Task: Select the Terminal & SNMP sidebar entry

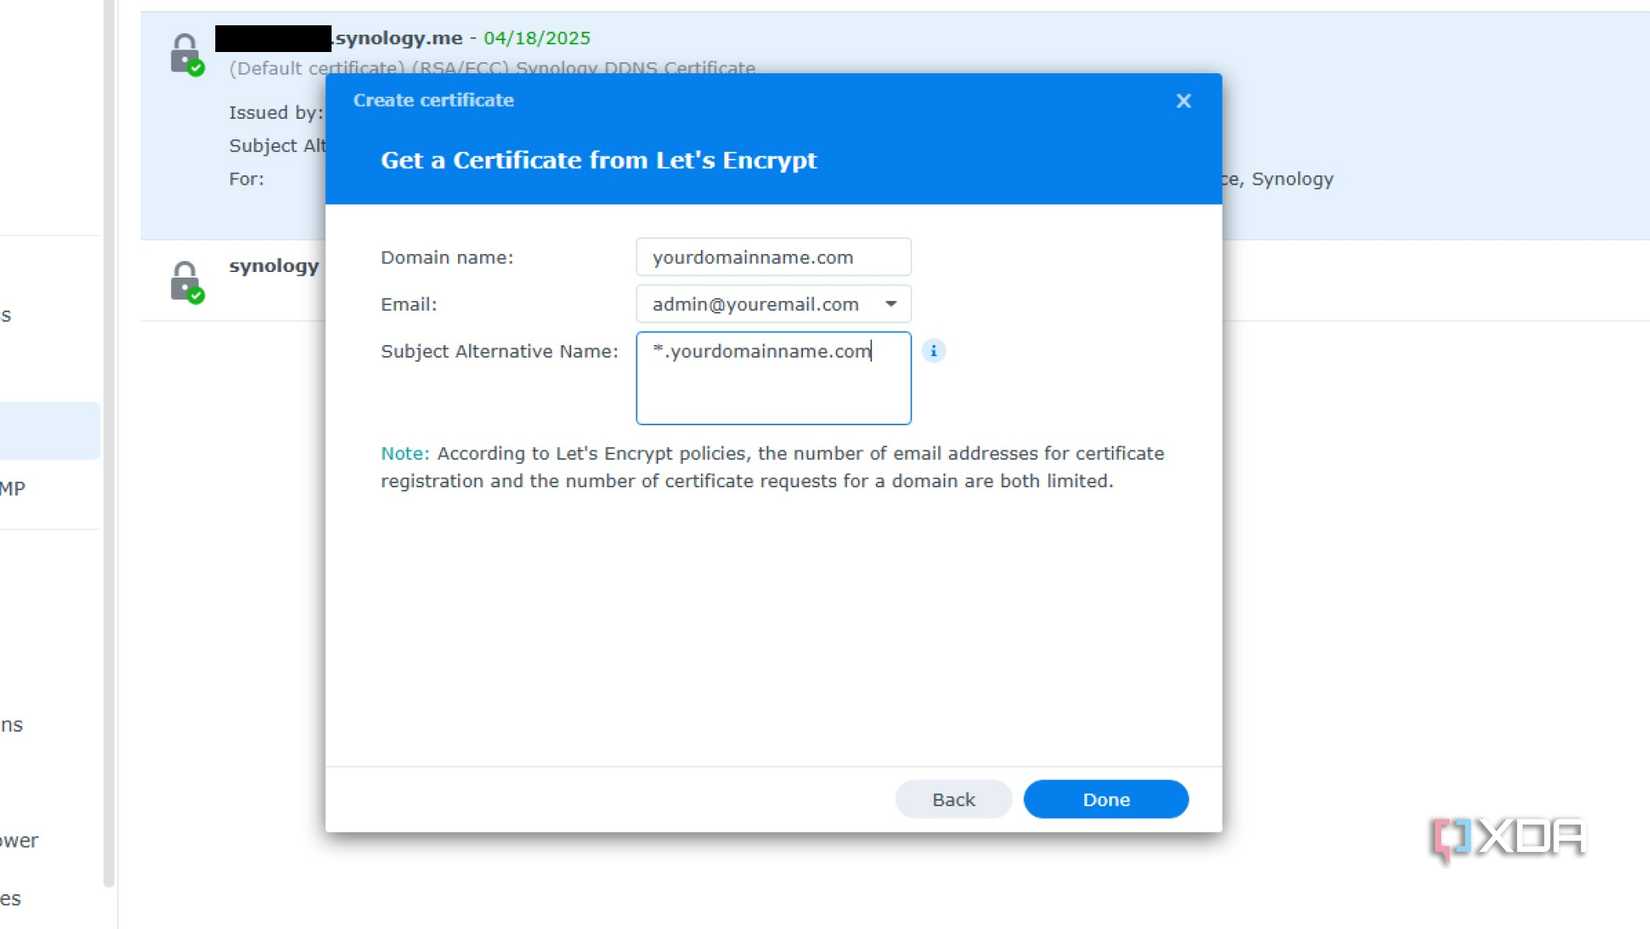Action: tap(18, 488)
